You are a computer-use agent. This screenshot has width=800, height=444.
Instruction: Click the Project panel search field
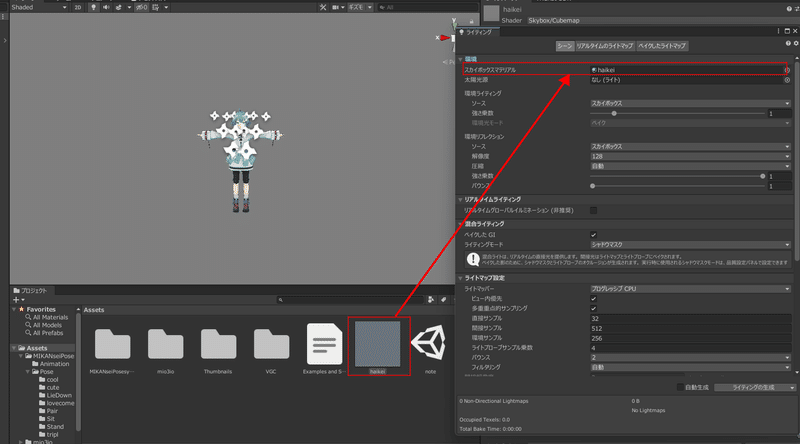(x=350, y=300)
